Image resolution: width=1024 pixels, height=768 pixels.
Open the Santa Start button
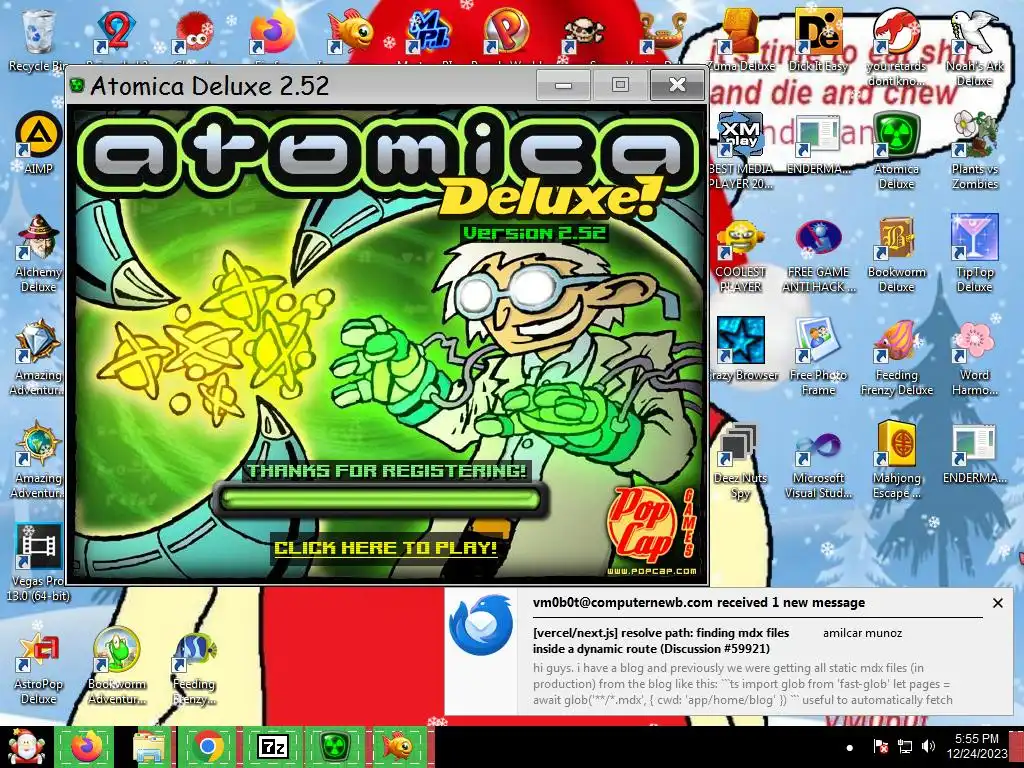(25, 746)
